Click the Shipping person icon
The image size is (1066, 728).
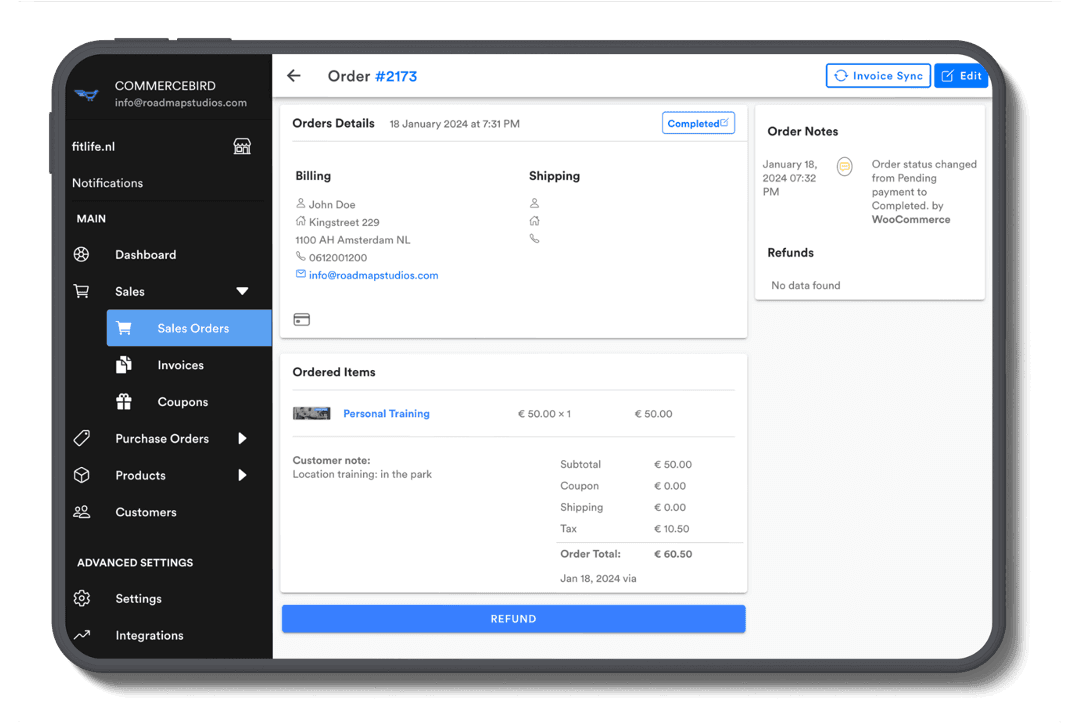tap(534, 203)
